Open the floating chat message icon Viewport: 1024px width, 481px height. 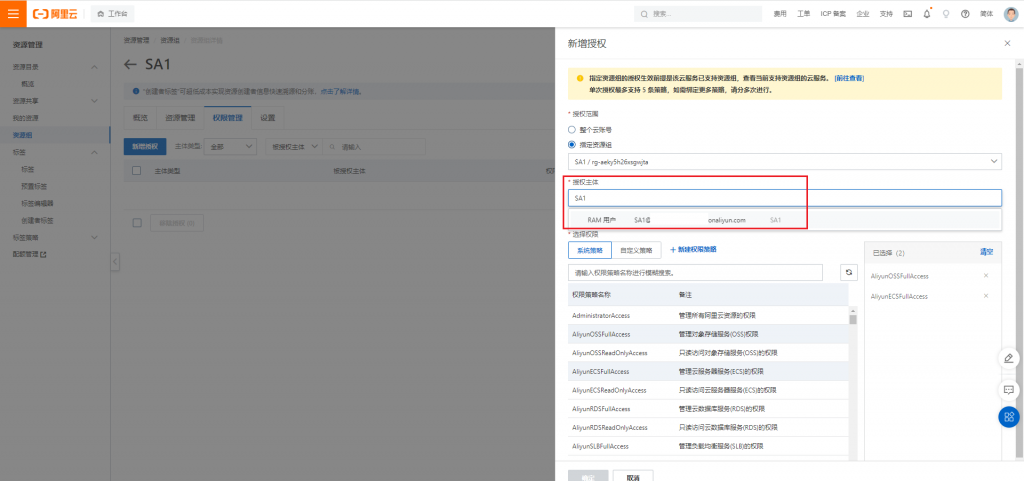[1008, 390]
